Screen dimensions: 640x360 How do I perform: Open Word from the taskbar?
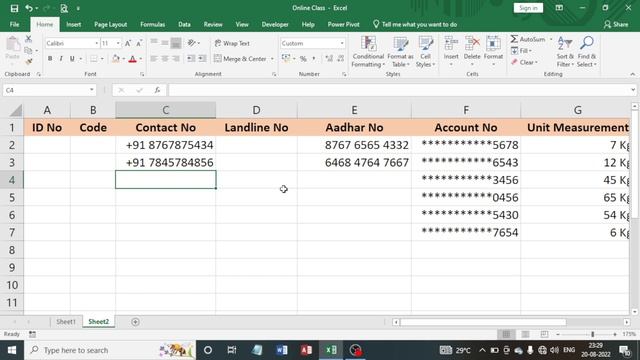coord(282,350)
